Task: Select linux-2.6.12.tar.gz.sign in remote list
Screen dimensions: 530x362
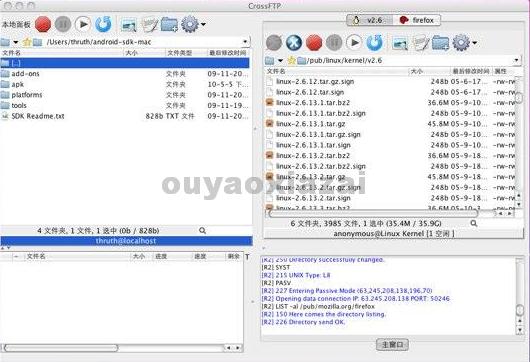Action: pos(390,81)
